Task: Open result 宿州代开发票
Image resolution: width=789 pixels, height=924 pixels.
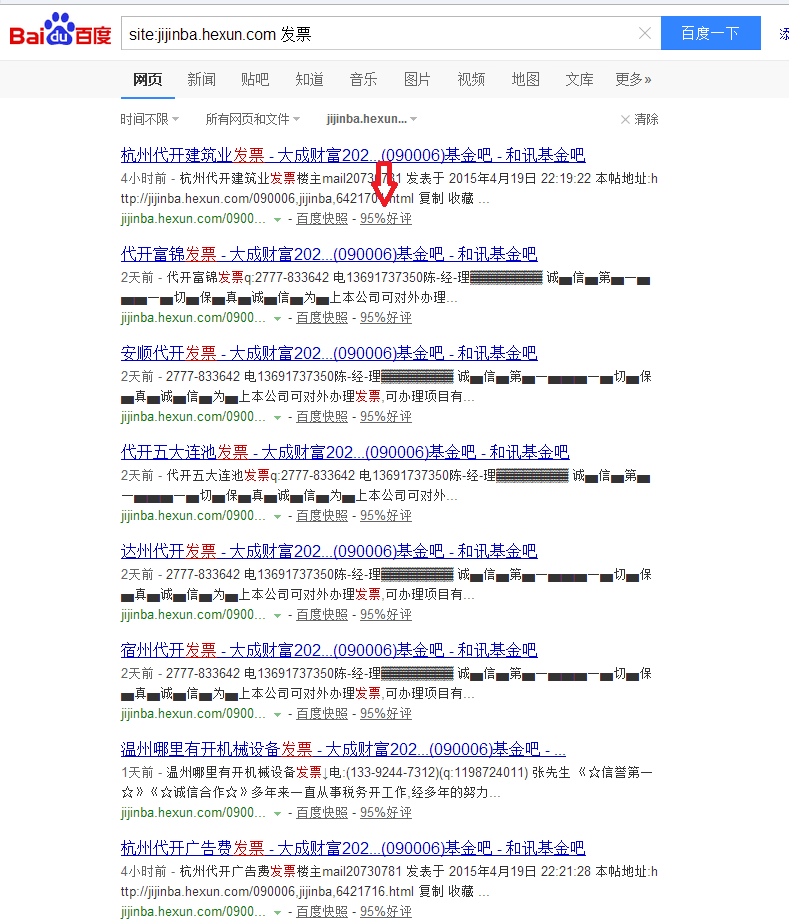Action: [329, 650]
